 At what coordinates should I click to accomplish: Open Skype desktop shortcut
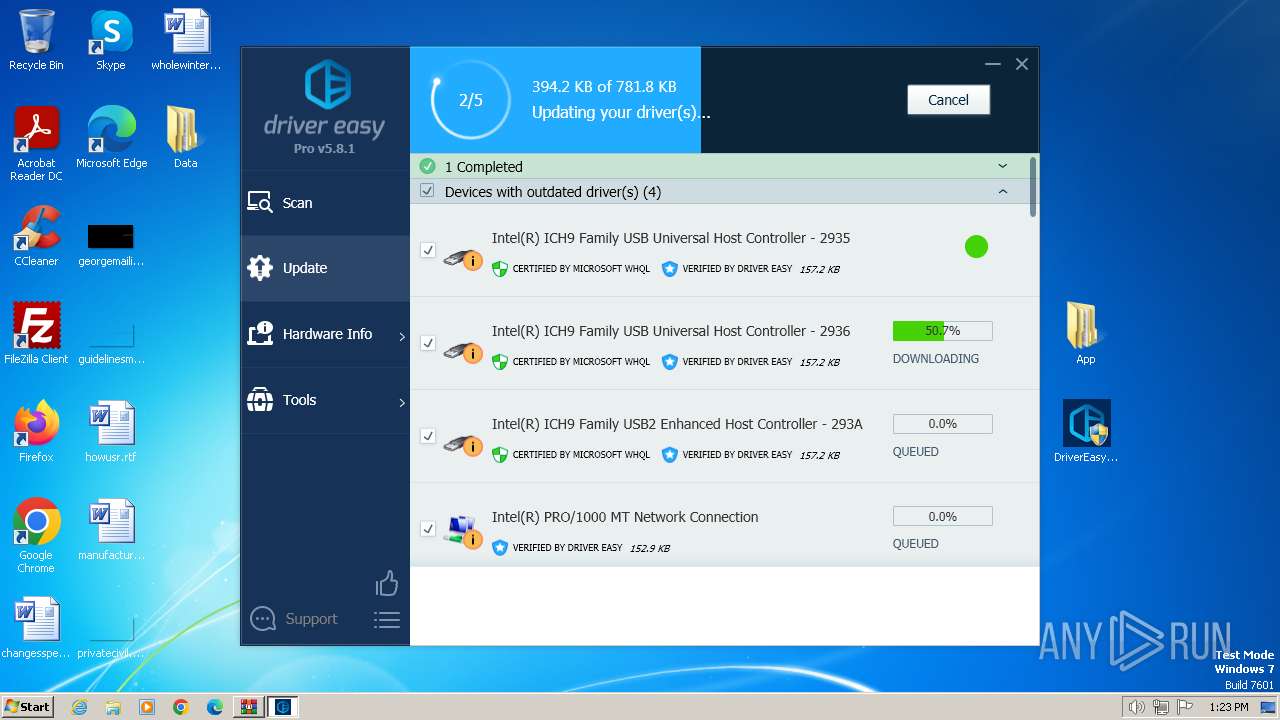point(111,40)
